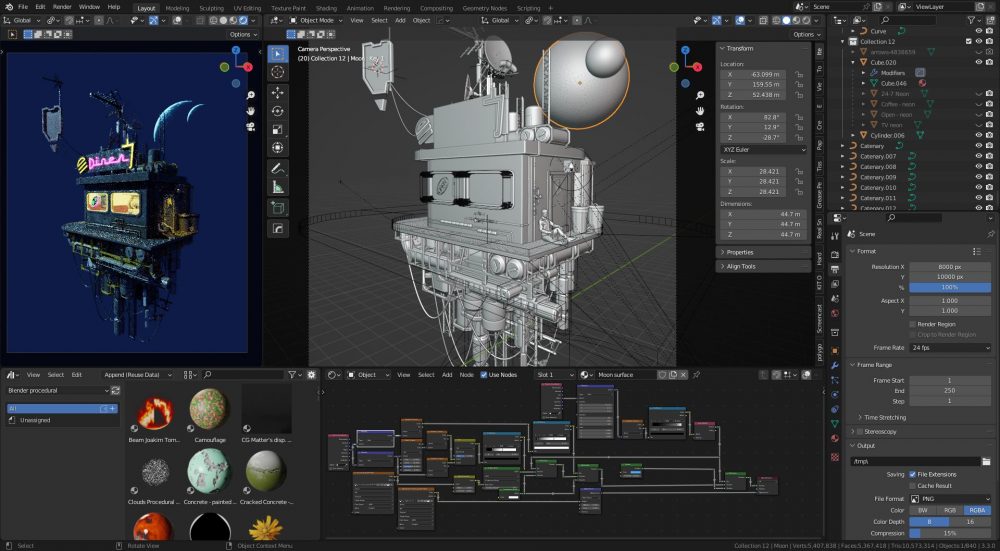Open the Node menu in node editor
The height and width of the screenshot is (551, 1000).
466,375
